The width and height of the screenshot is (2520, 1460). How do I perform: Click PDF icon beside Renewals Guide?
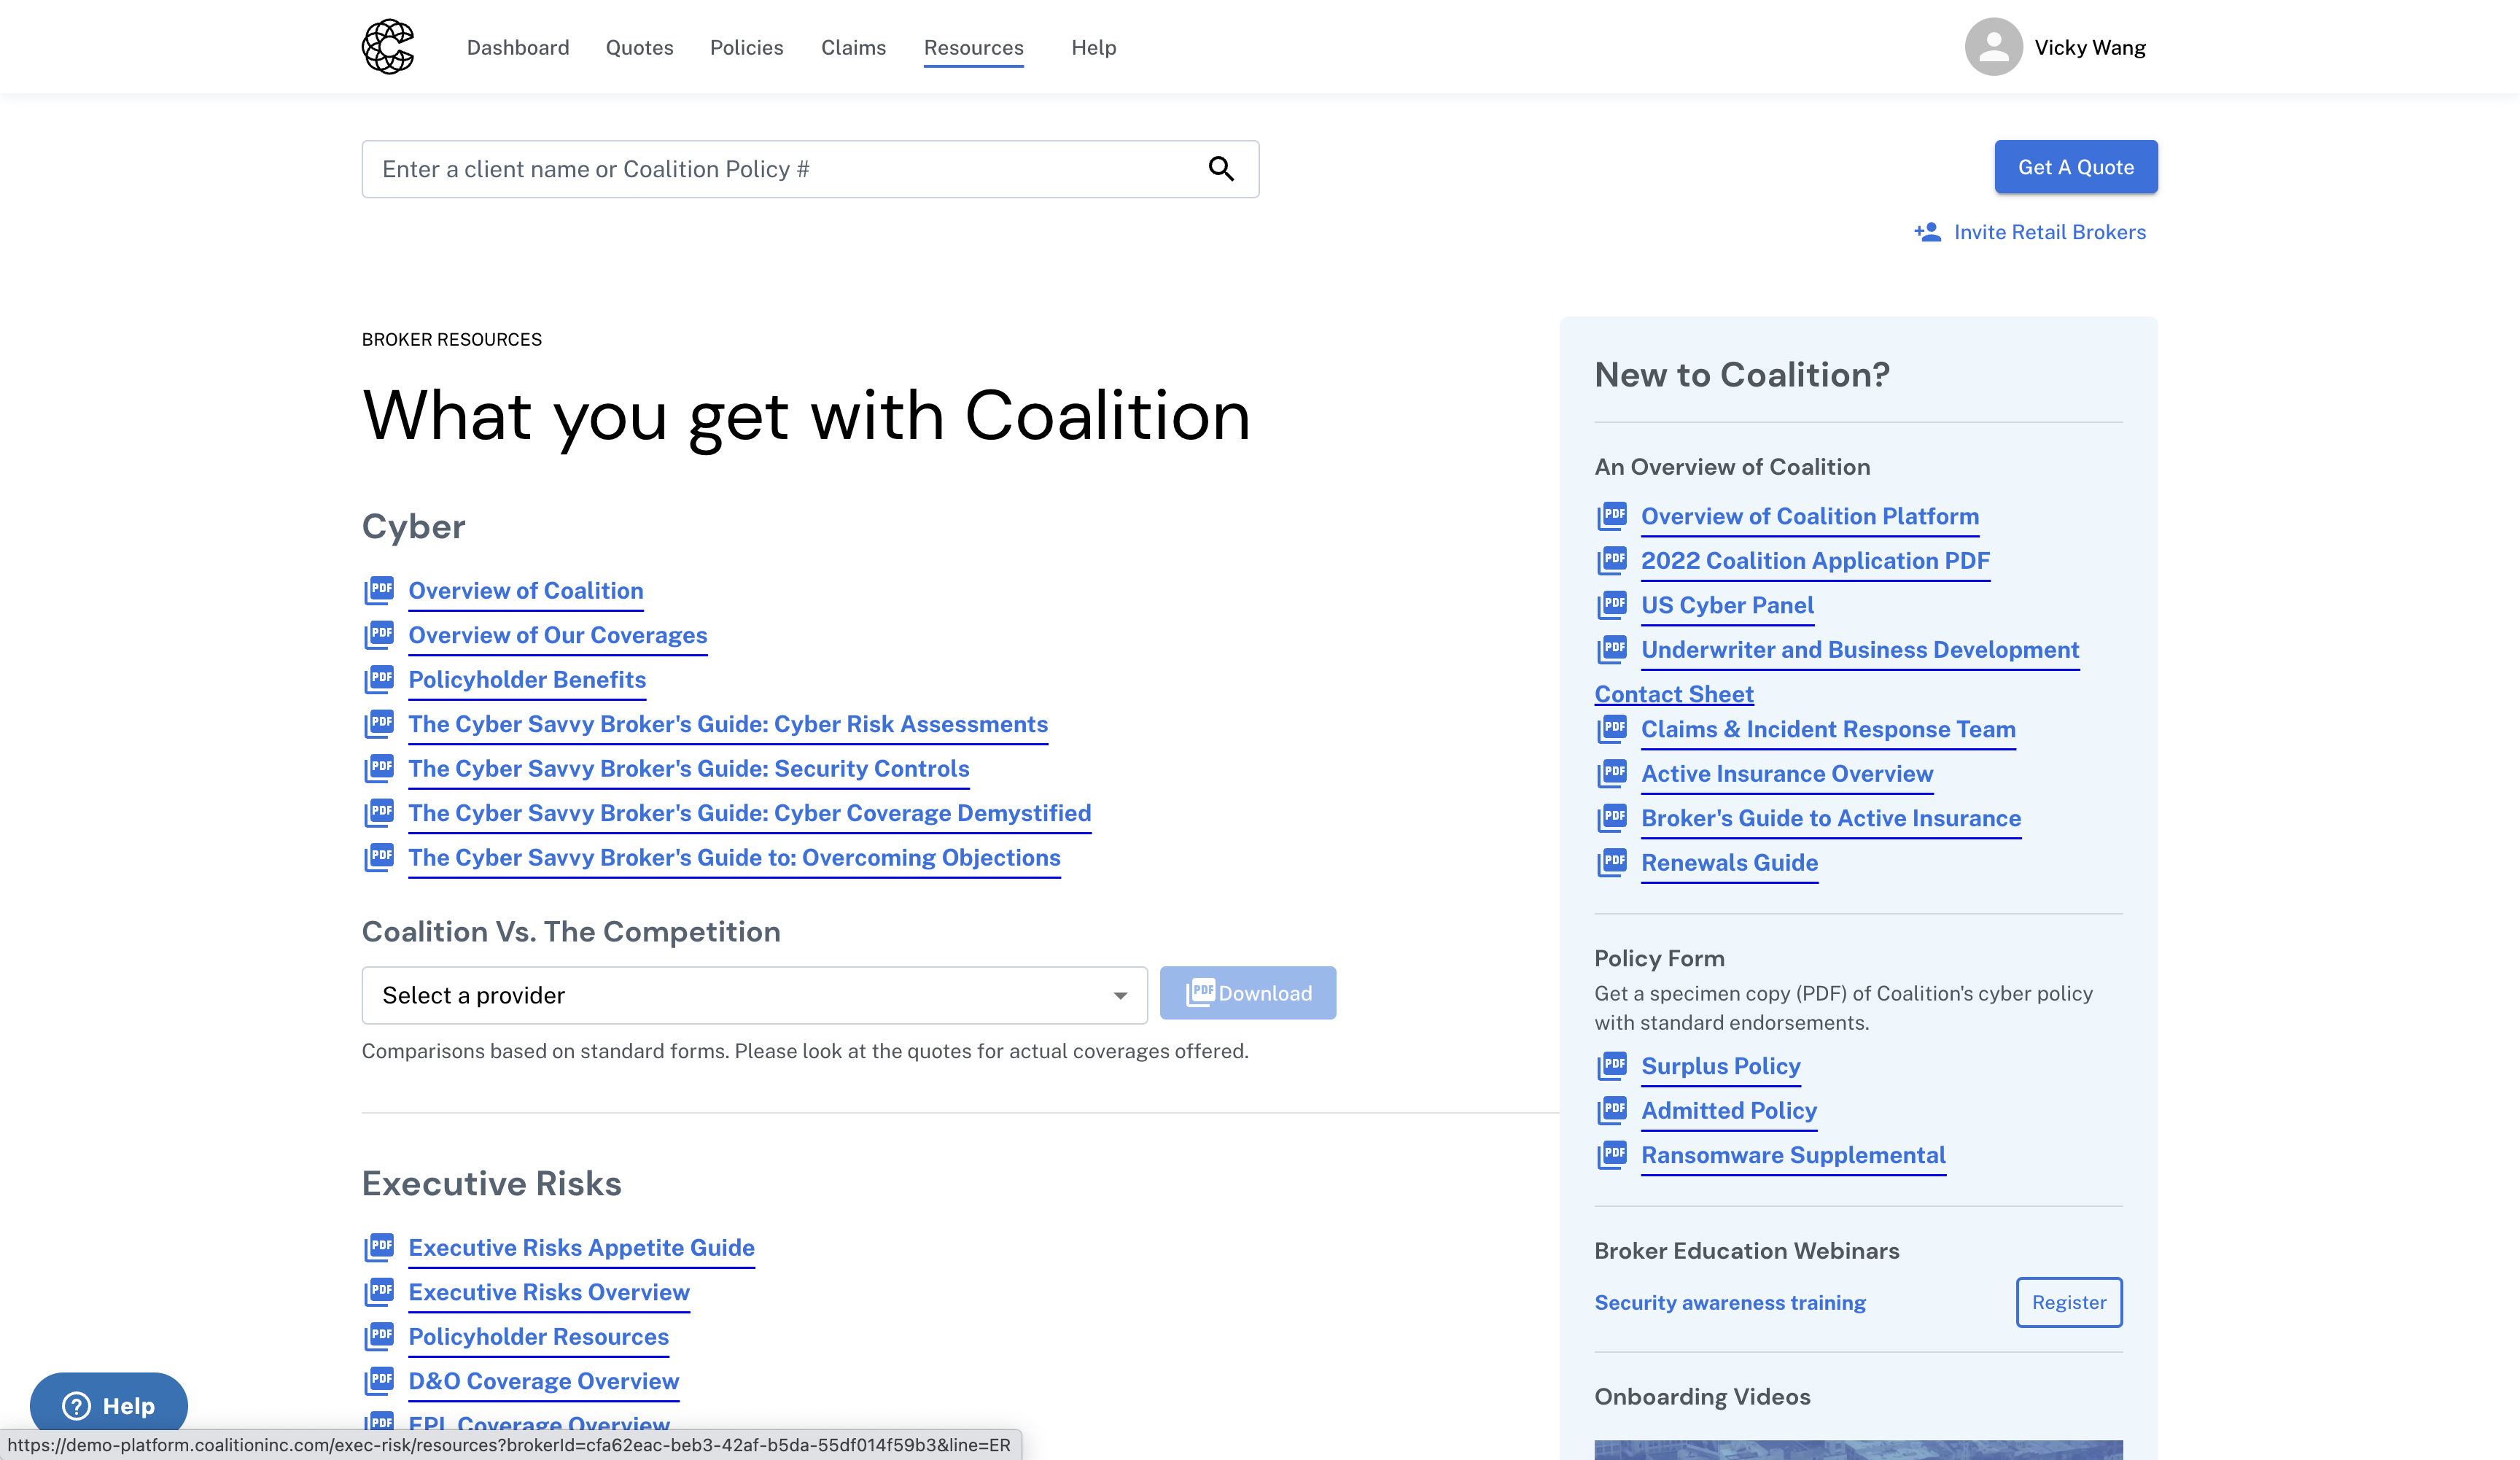point(1612,862)
